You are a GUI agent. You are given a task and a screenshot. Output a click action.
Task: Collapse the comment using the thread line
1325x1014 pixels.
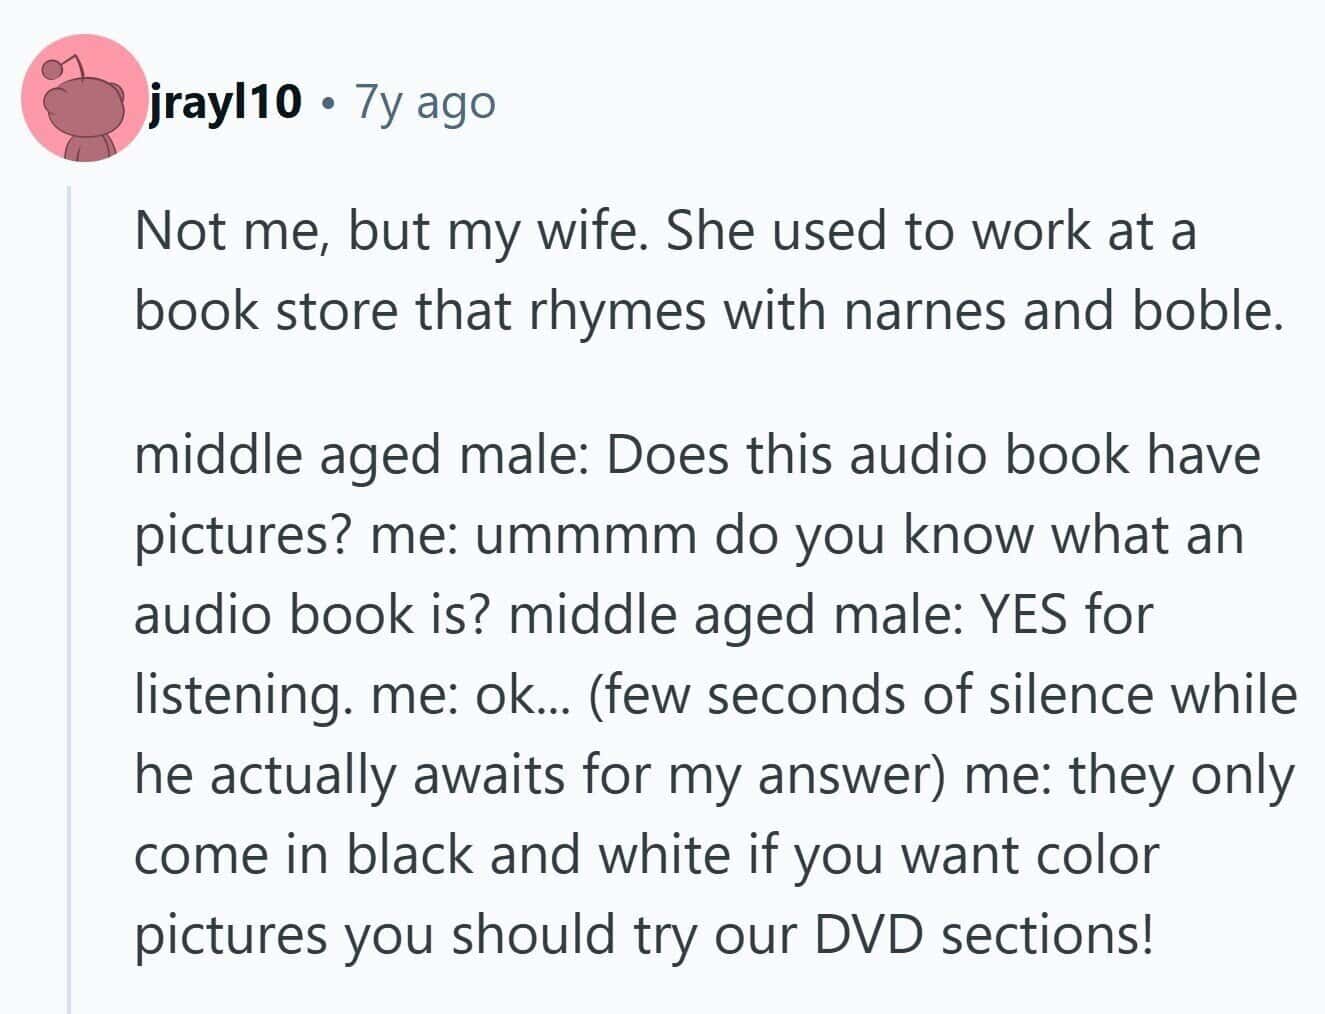[69, 600]
